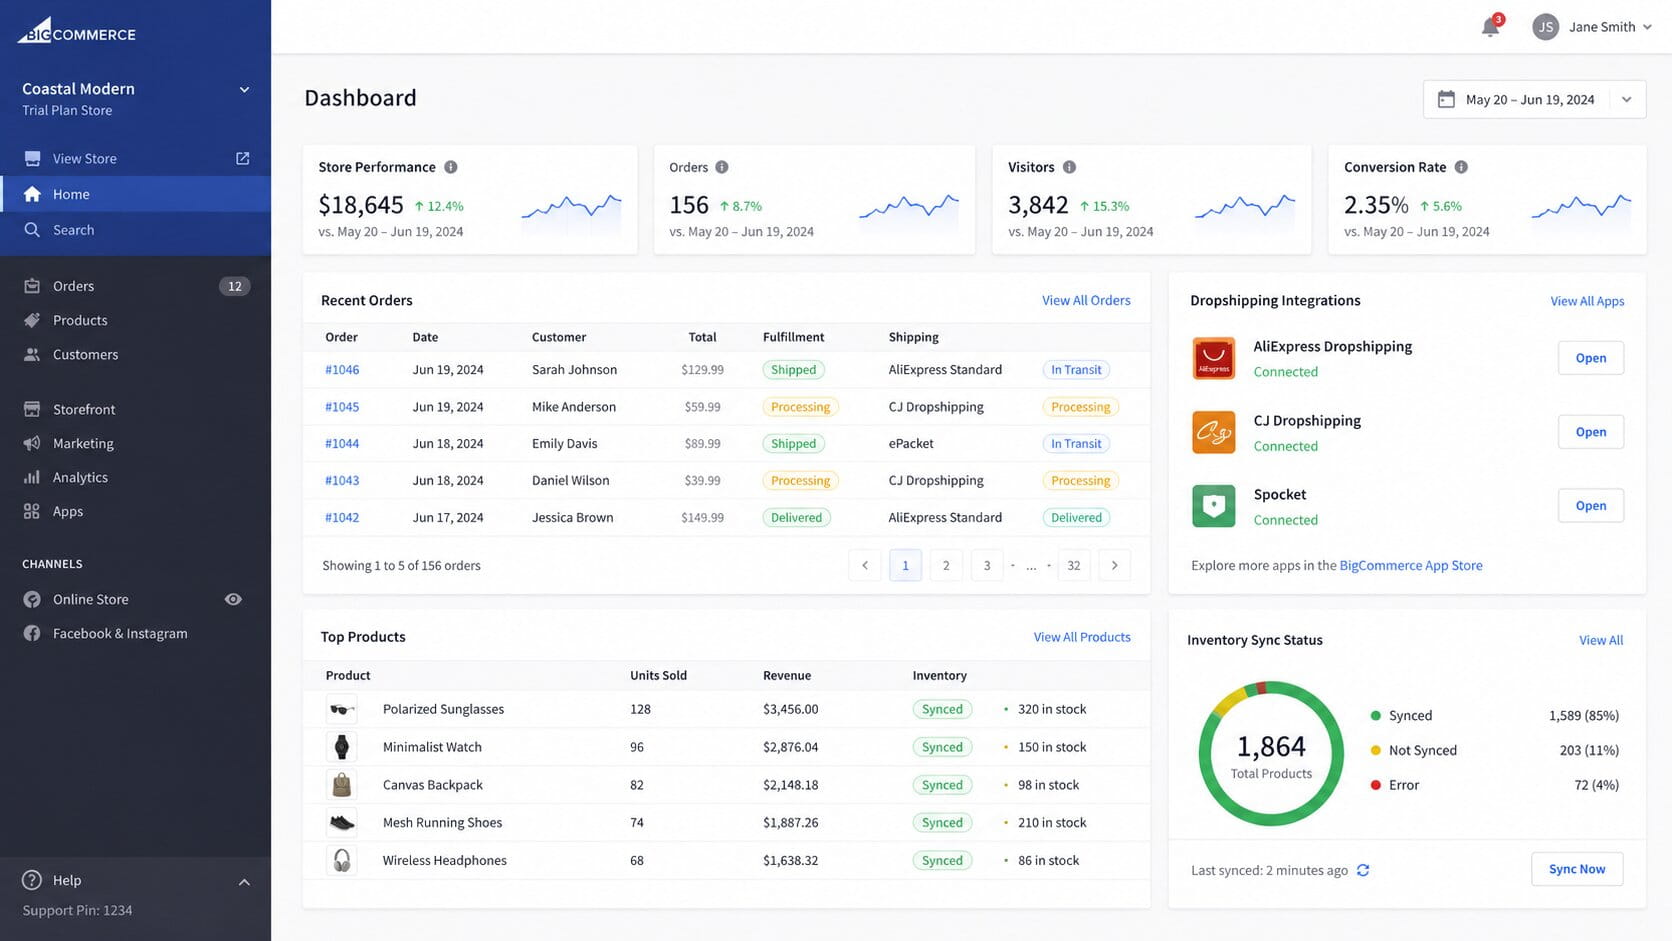Open Facebook & Instagram channel

coord(135,633)
